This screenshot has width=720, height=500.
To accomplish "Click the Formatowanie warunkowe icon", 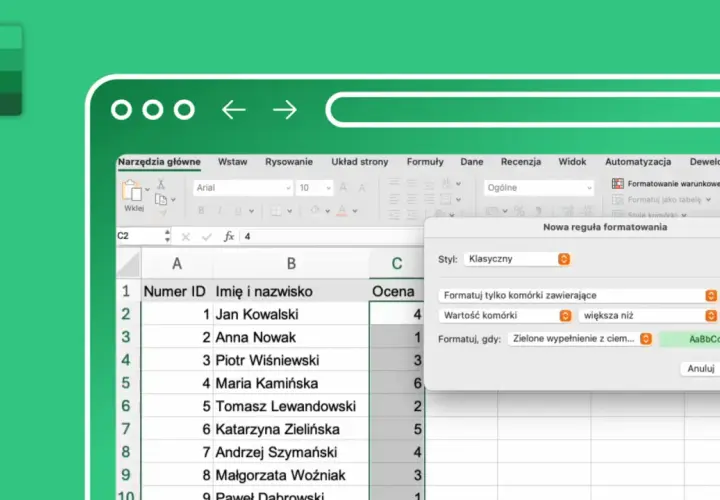I will (618, 183).
